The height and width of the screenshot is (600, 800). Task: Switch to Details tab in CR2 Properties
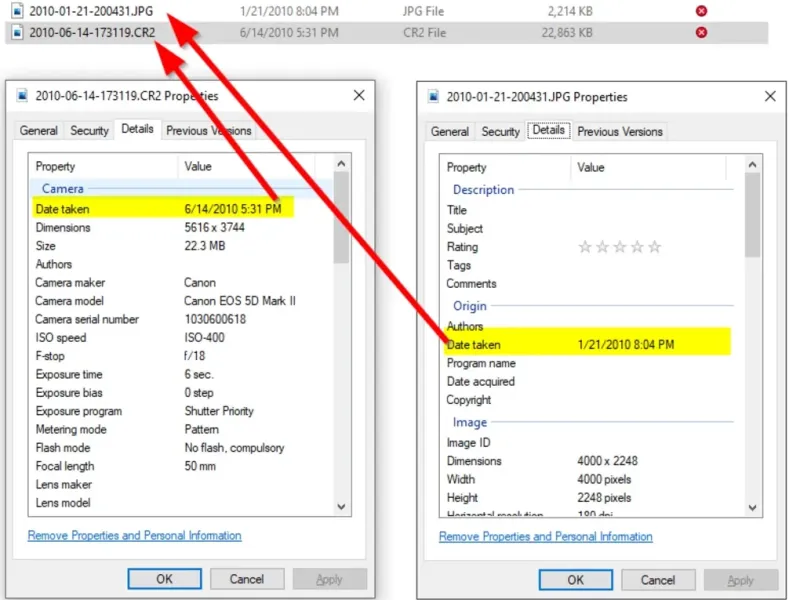pos(137,129)
